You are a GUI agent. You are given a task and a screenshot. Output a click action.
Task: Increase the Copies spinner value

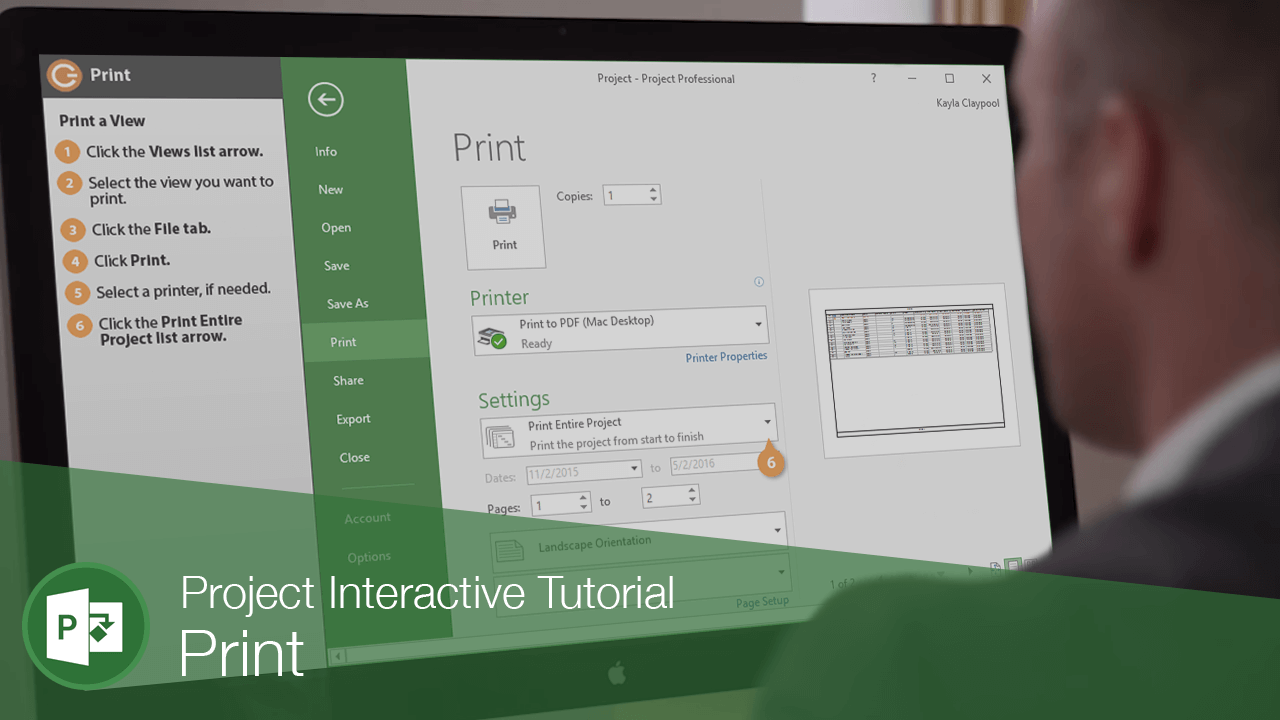tap(653, 190)
